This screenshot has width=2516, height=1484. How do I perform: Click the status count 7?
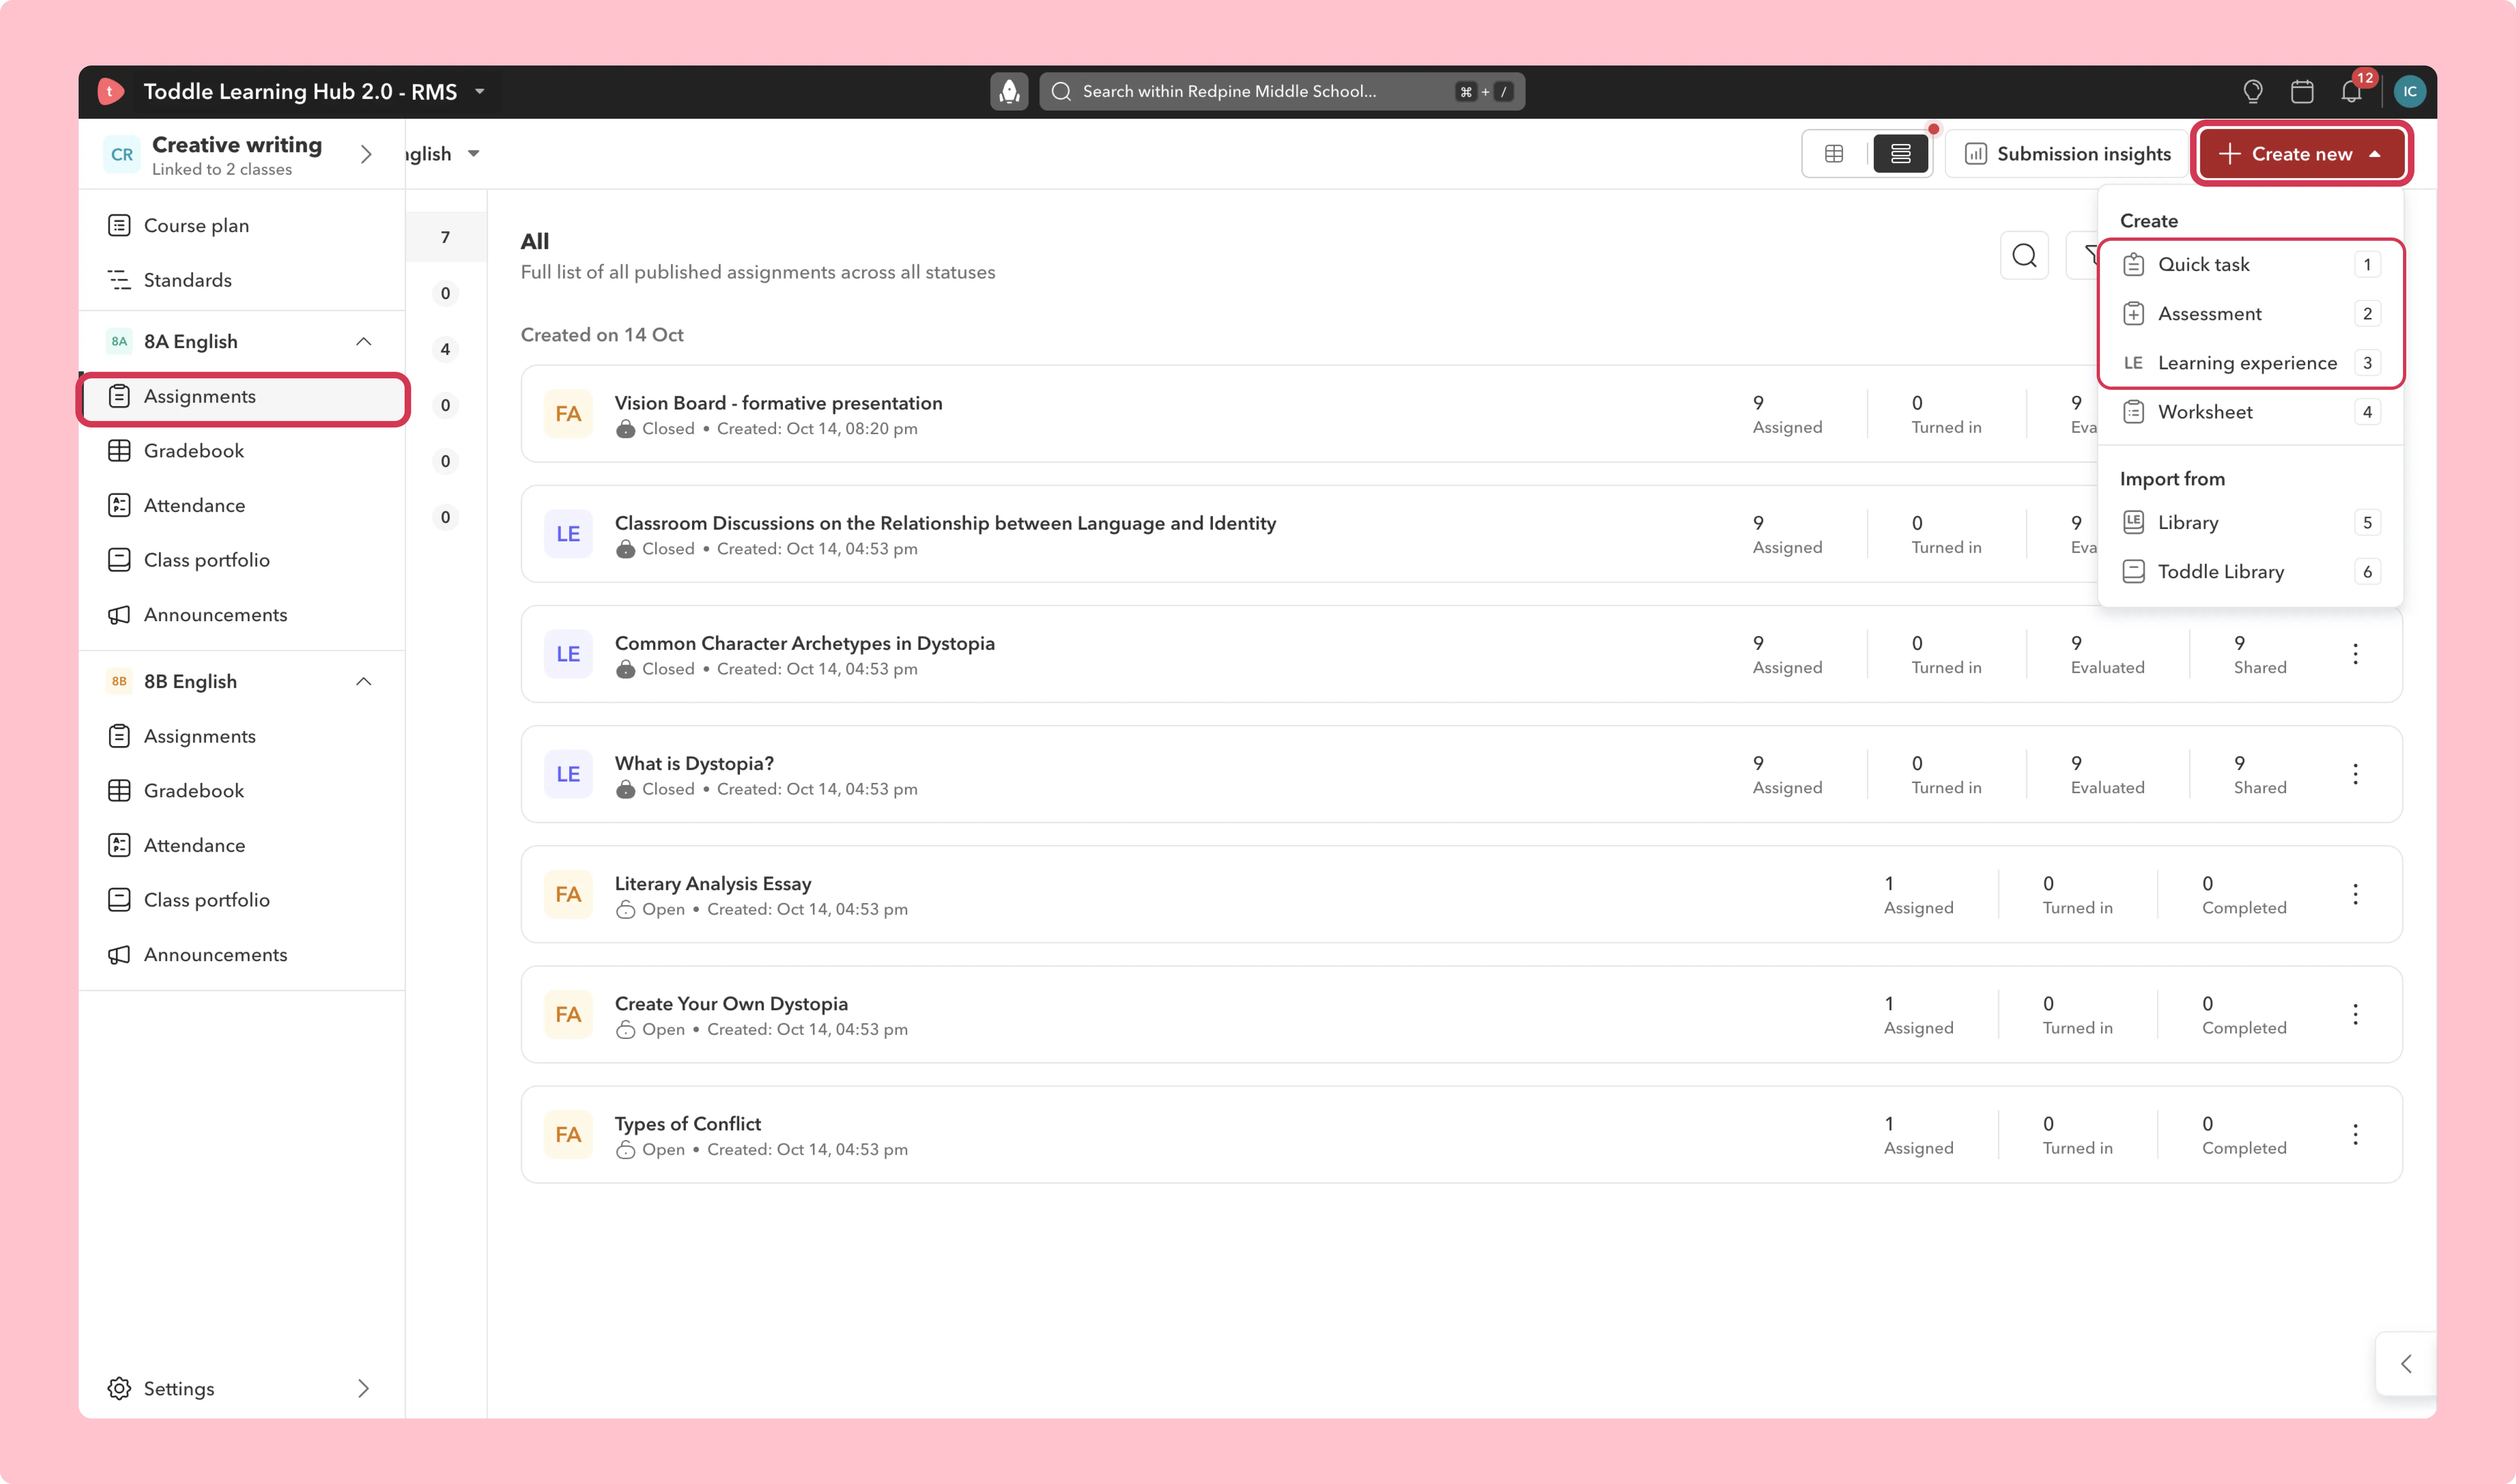pos(445,237)
